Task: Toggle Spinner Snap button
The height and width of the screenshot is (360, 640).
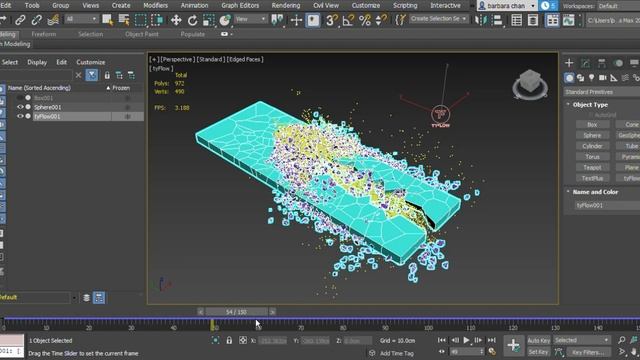Action: coord(381,20)
